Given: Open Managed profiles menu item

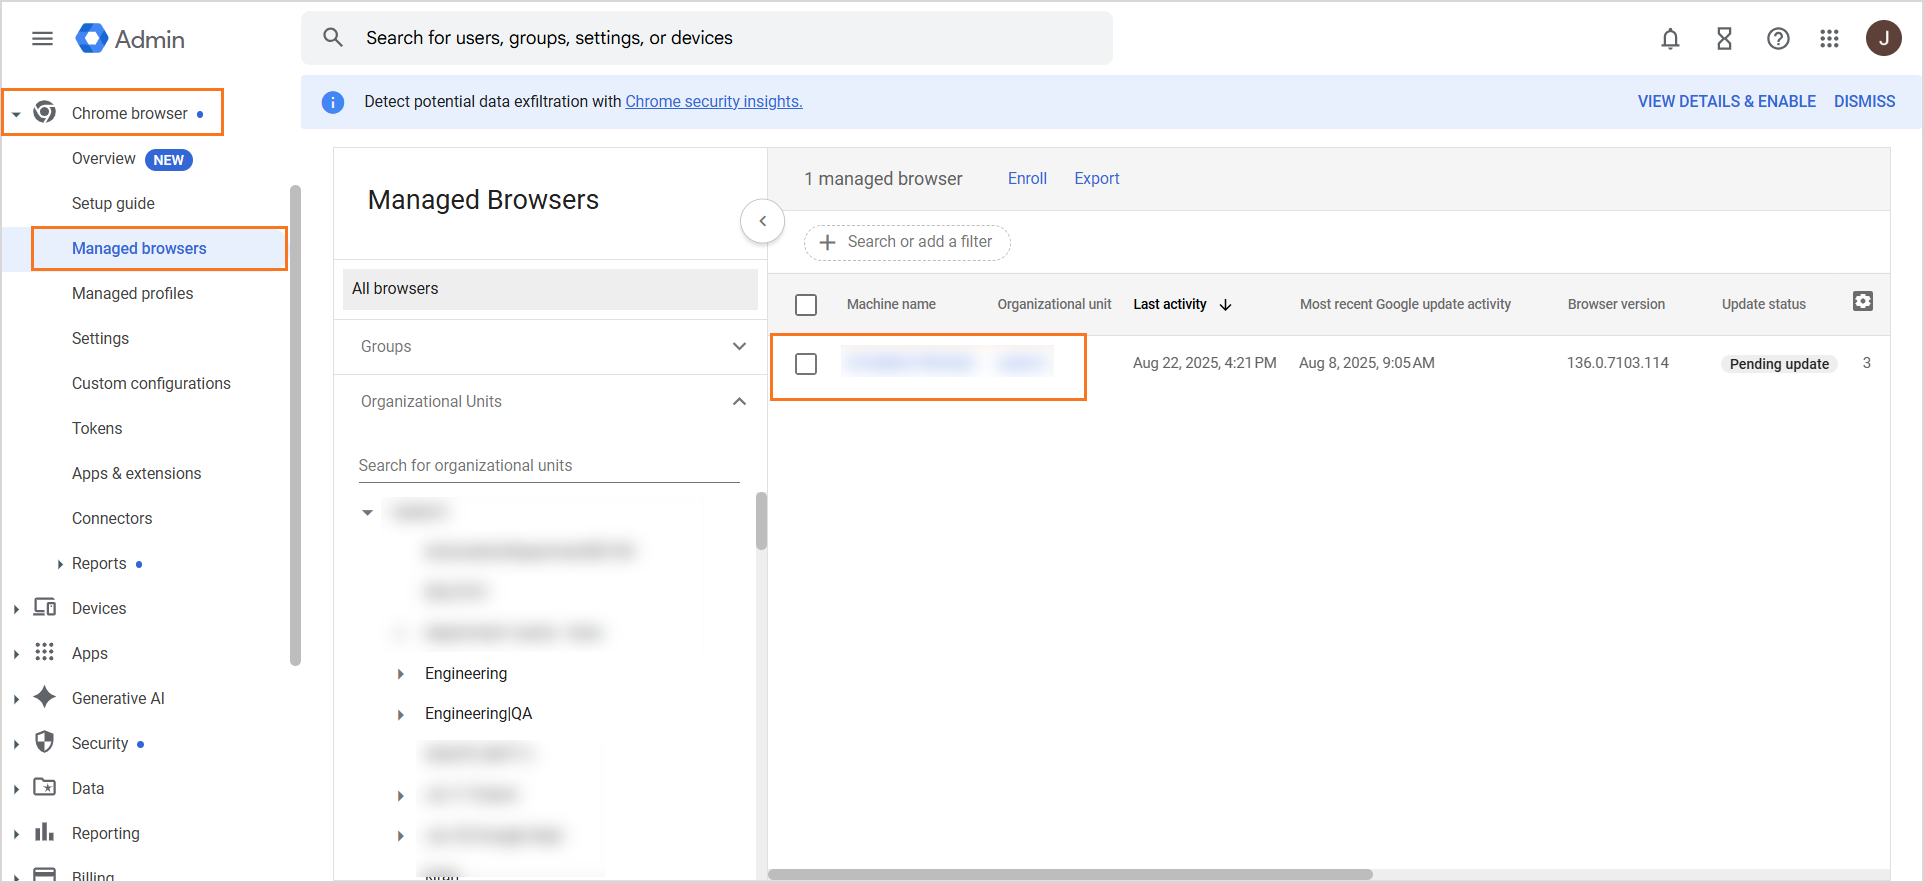Looking at the screenshot, I should pos(132,293).
